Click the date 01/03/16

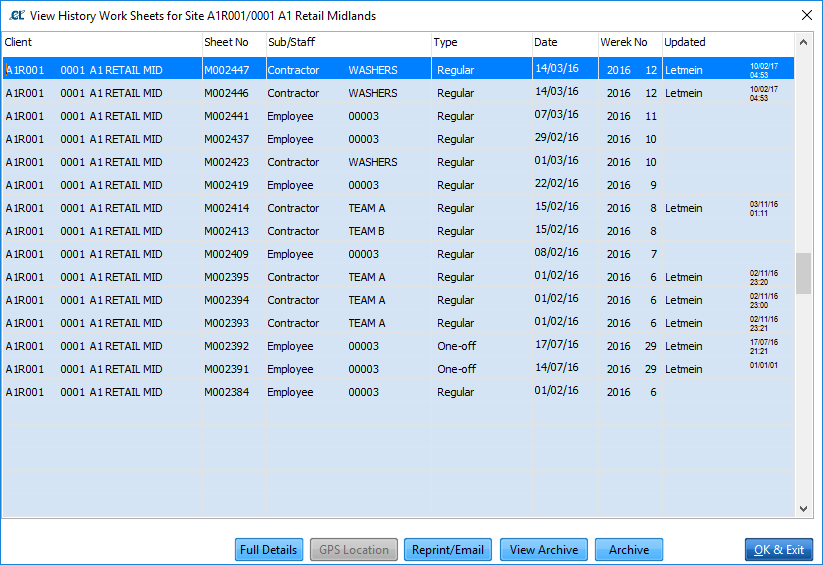(556, 161)
